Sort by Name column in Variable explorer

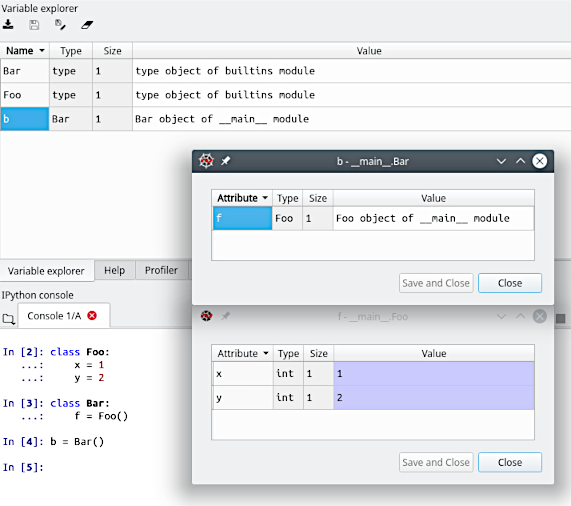click(25, 51)
